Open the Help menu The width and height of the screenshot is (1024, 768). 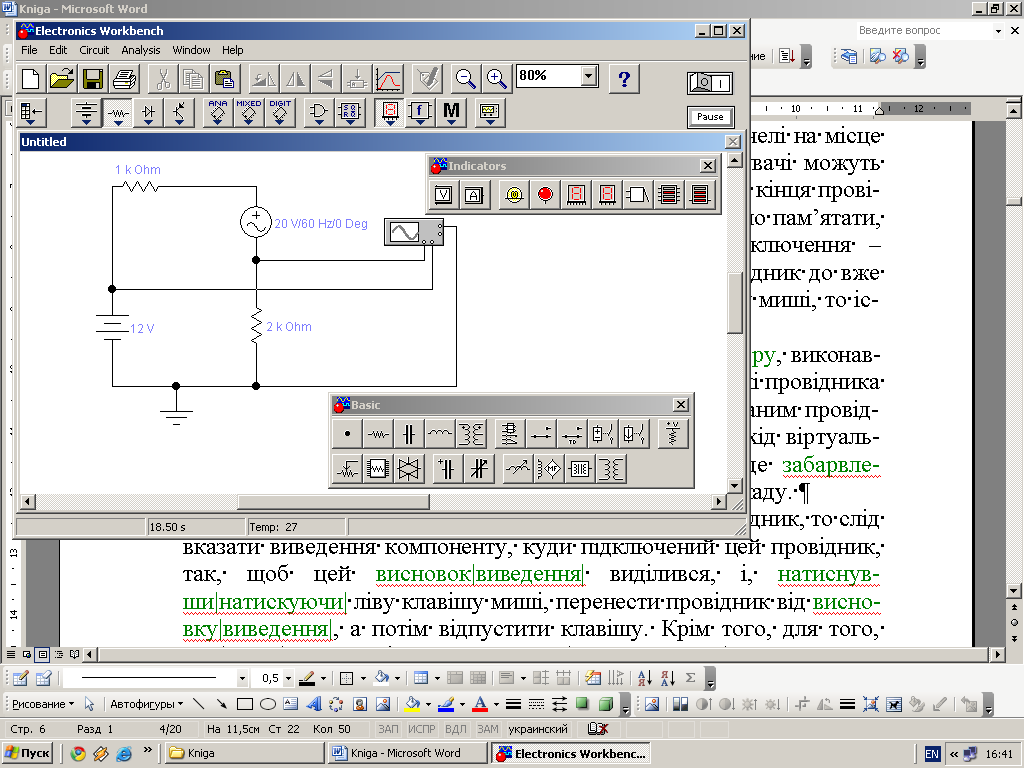[x=232, y=50]
